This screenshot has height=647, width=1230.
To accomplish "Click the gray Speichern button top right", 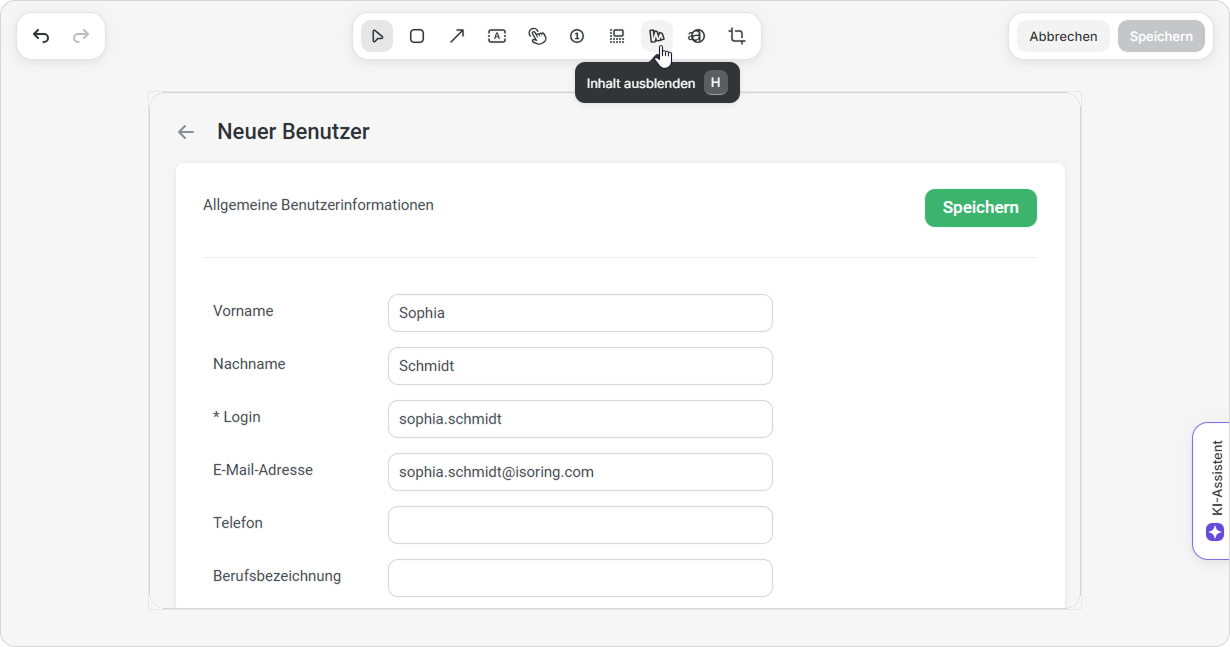I will pyautogui.click(x=1160, y=36).
